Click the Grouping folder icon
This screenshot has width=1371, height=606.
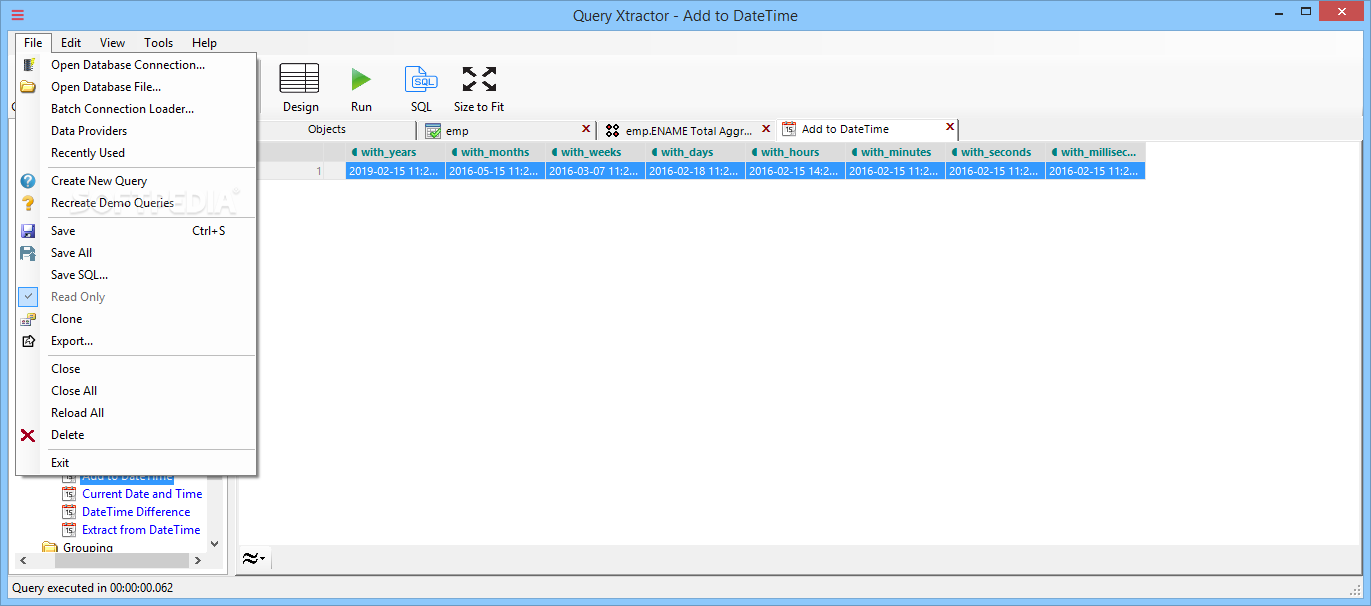pos(50,547)
